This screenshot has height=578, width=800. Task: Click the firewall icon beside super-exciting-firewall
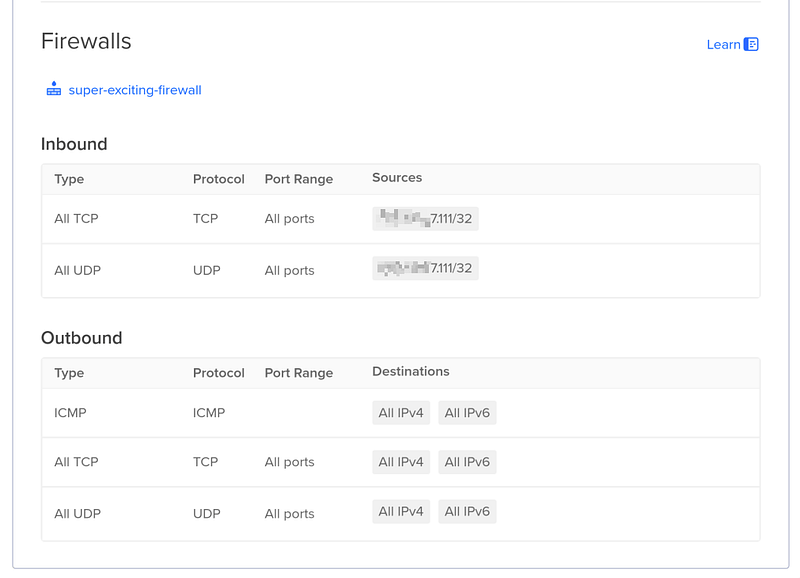click(x=54, y=89)
